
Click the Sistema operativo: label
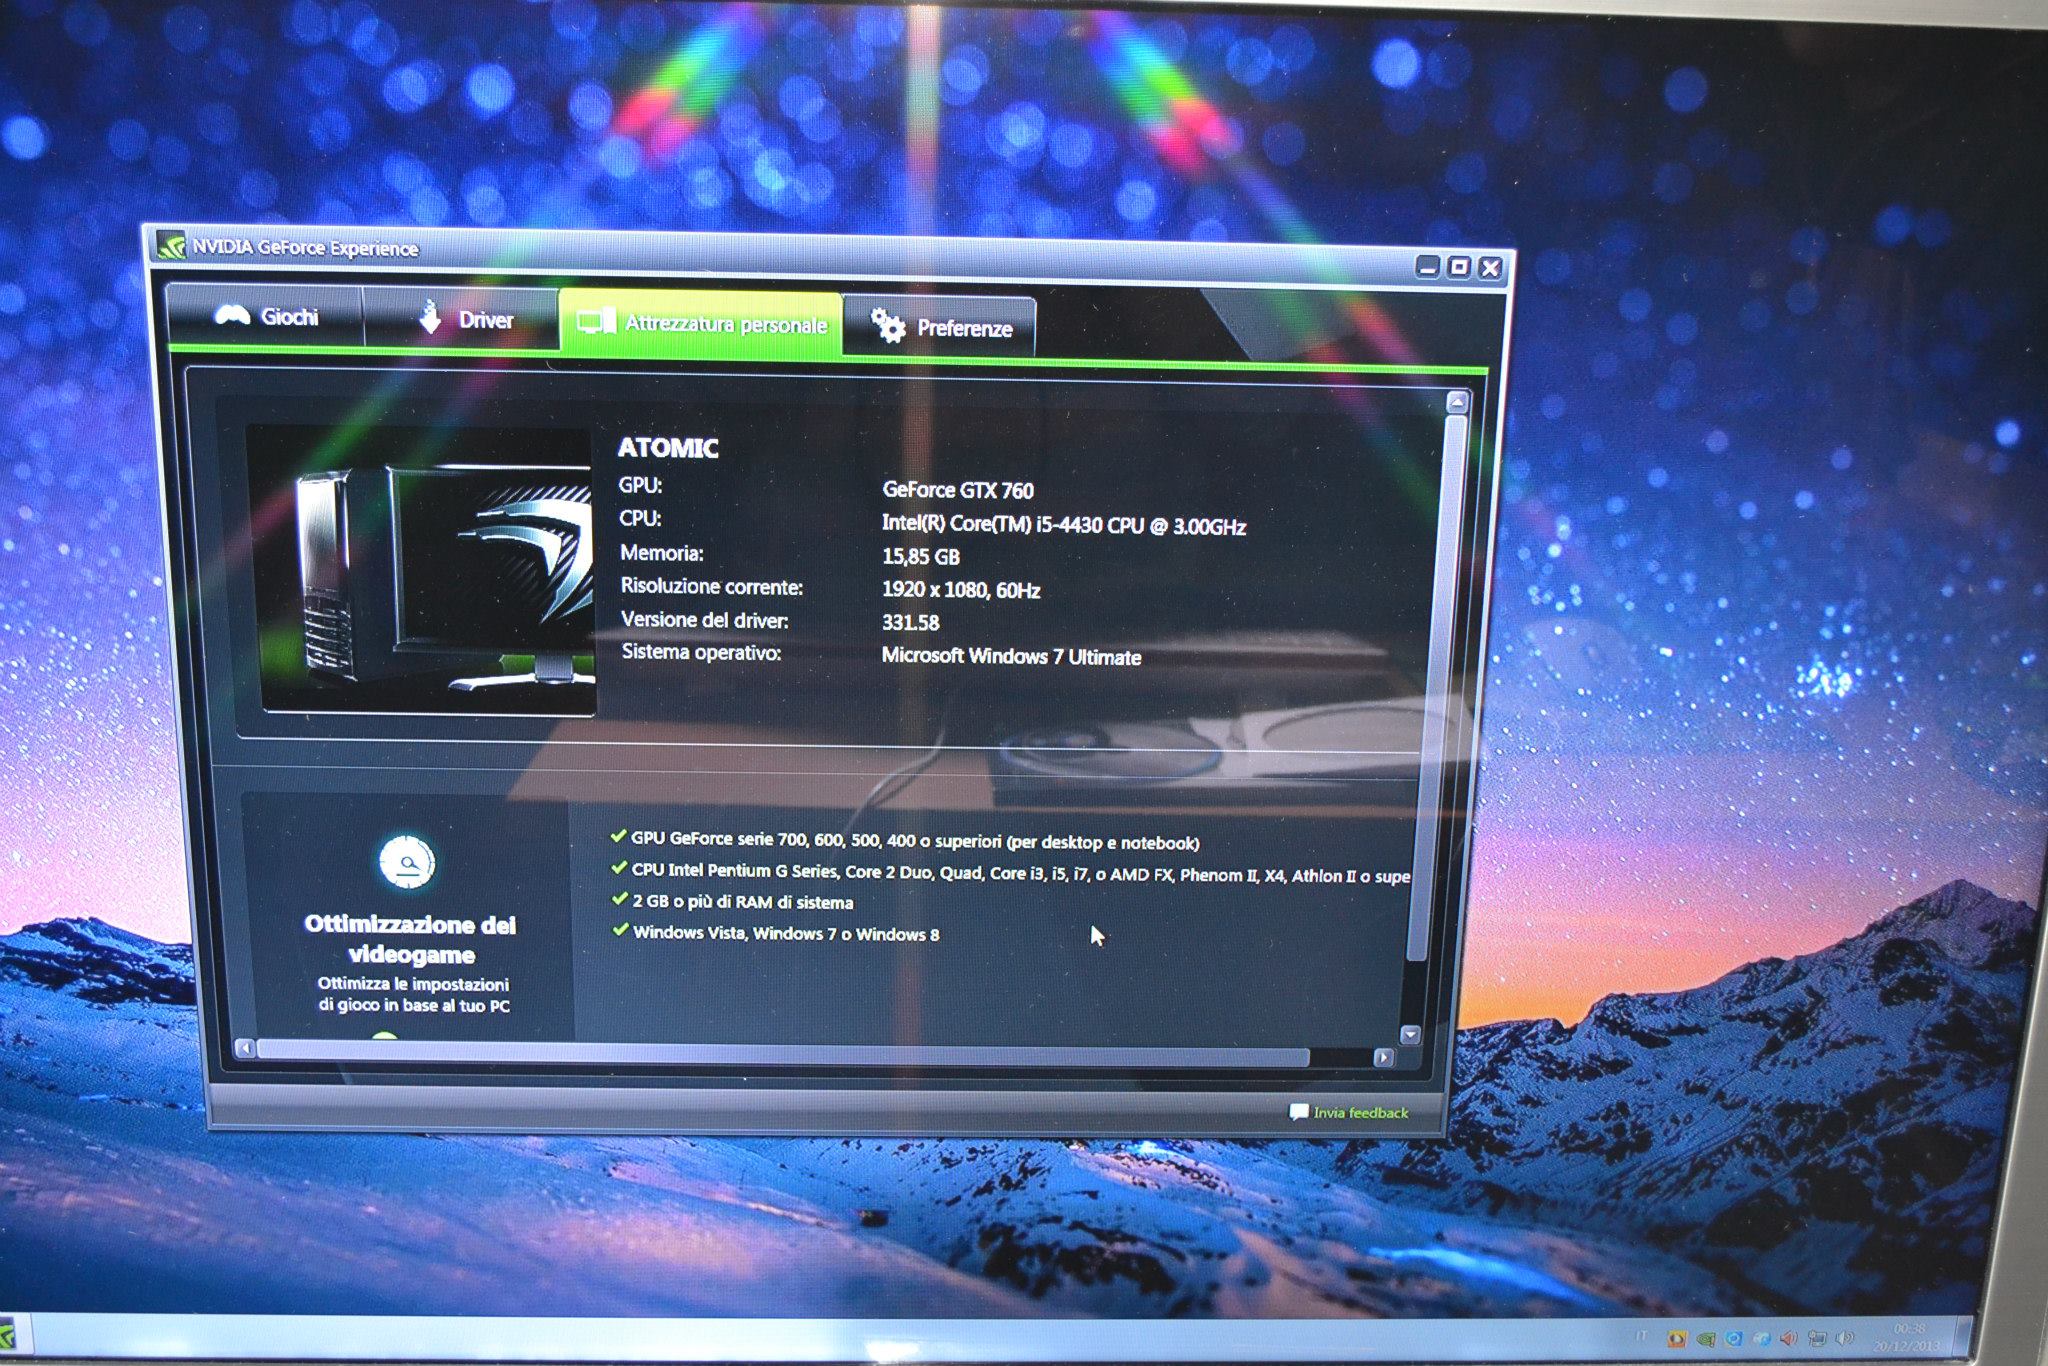(701, 652)
